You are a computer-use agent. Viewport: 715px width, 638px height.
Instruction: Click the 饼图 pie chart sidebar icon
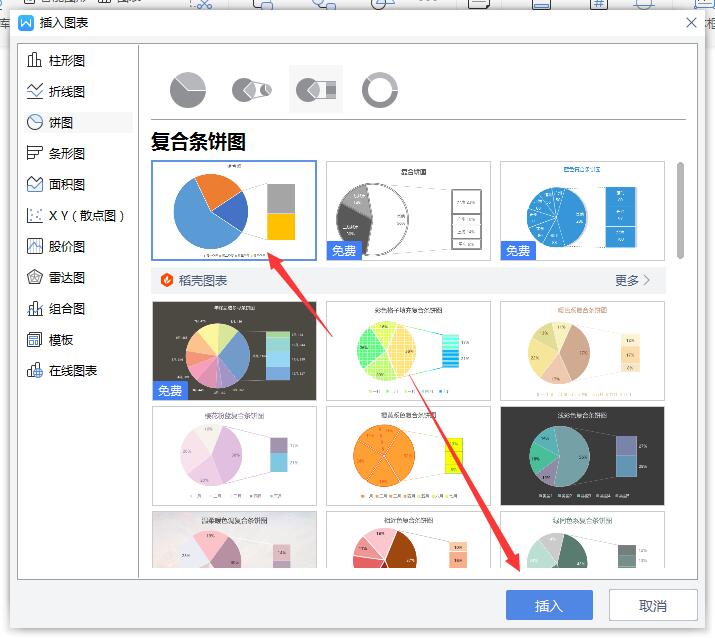35,122
